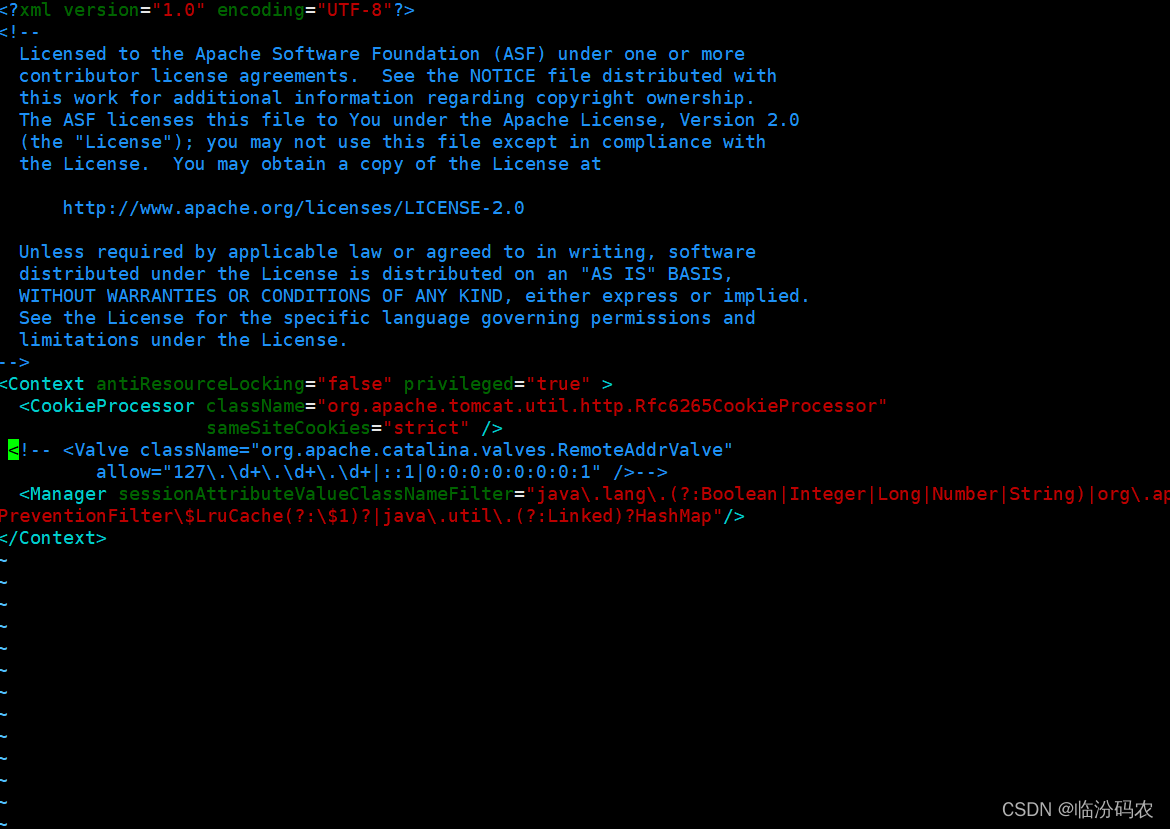
Task: Click the Apache license URL in the comment
Action: coord(293,207)
